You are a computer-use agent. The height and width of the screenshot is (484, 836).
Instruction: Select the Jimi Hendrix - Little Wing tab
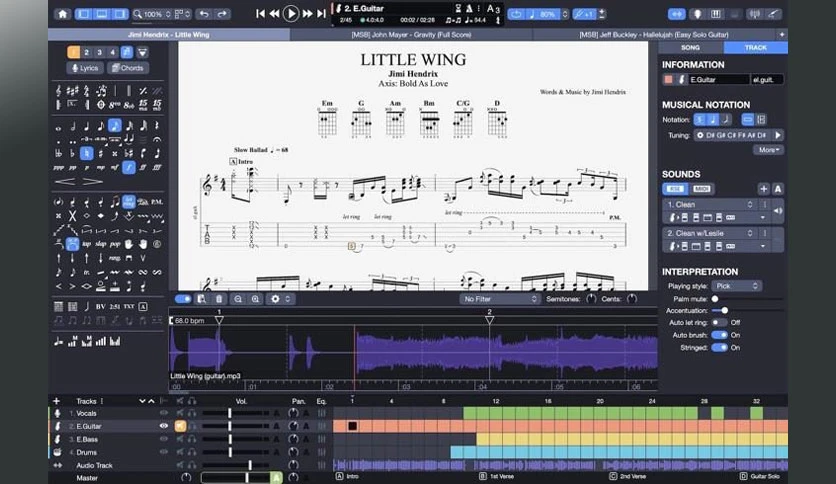tap(168, 35)
